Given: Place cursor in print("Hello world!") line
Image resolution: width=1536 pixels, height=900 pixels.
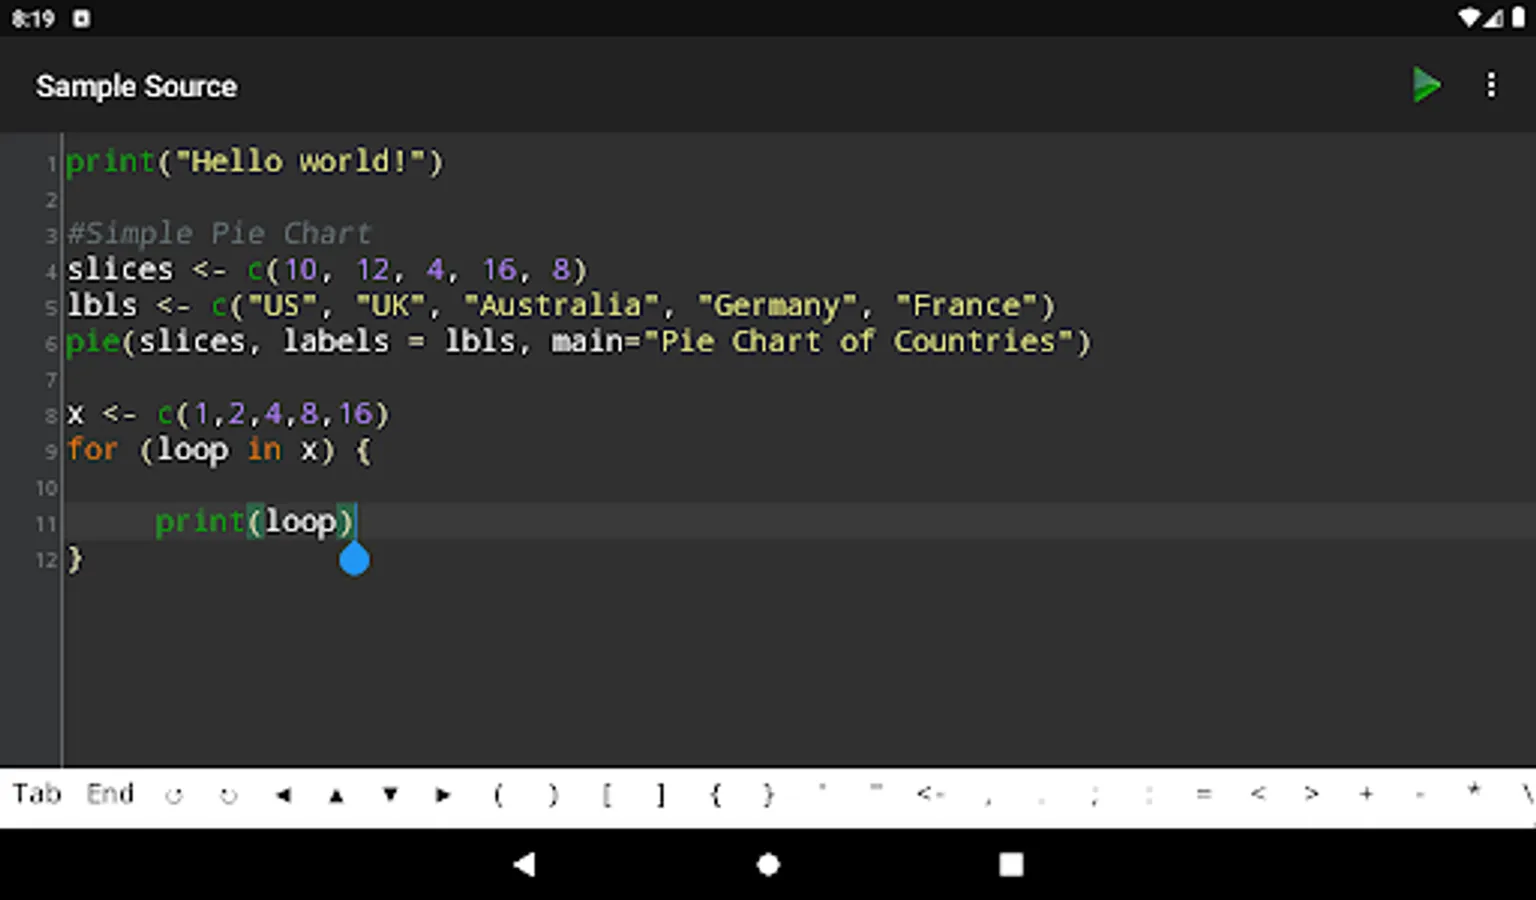Looking at the screenshot, I should (x=254, y=161).
